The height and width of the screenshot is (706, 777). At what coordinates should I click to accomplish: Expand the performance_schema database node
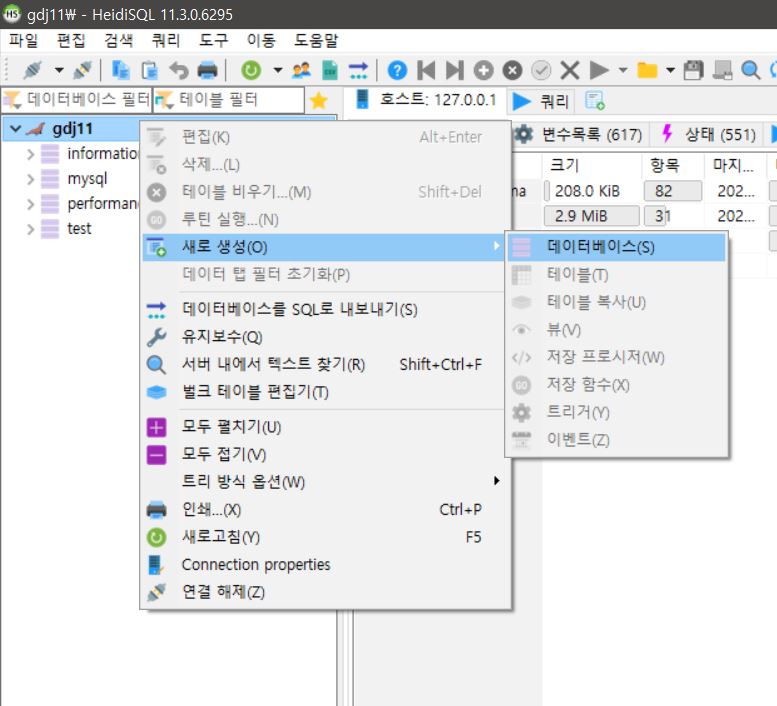31,204
